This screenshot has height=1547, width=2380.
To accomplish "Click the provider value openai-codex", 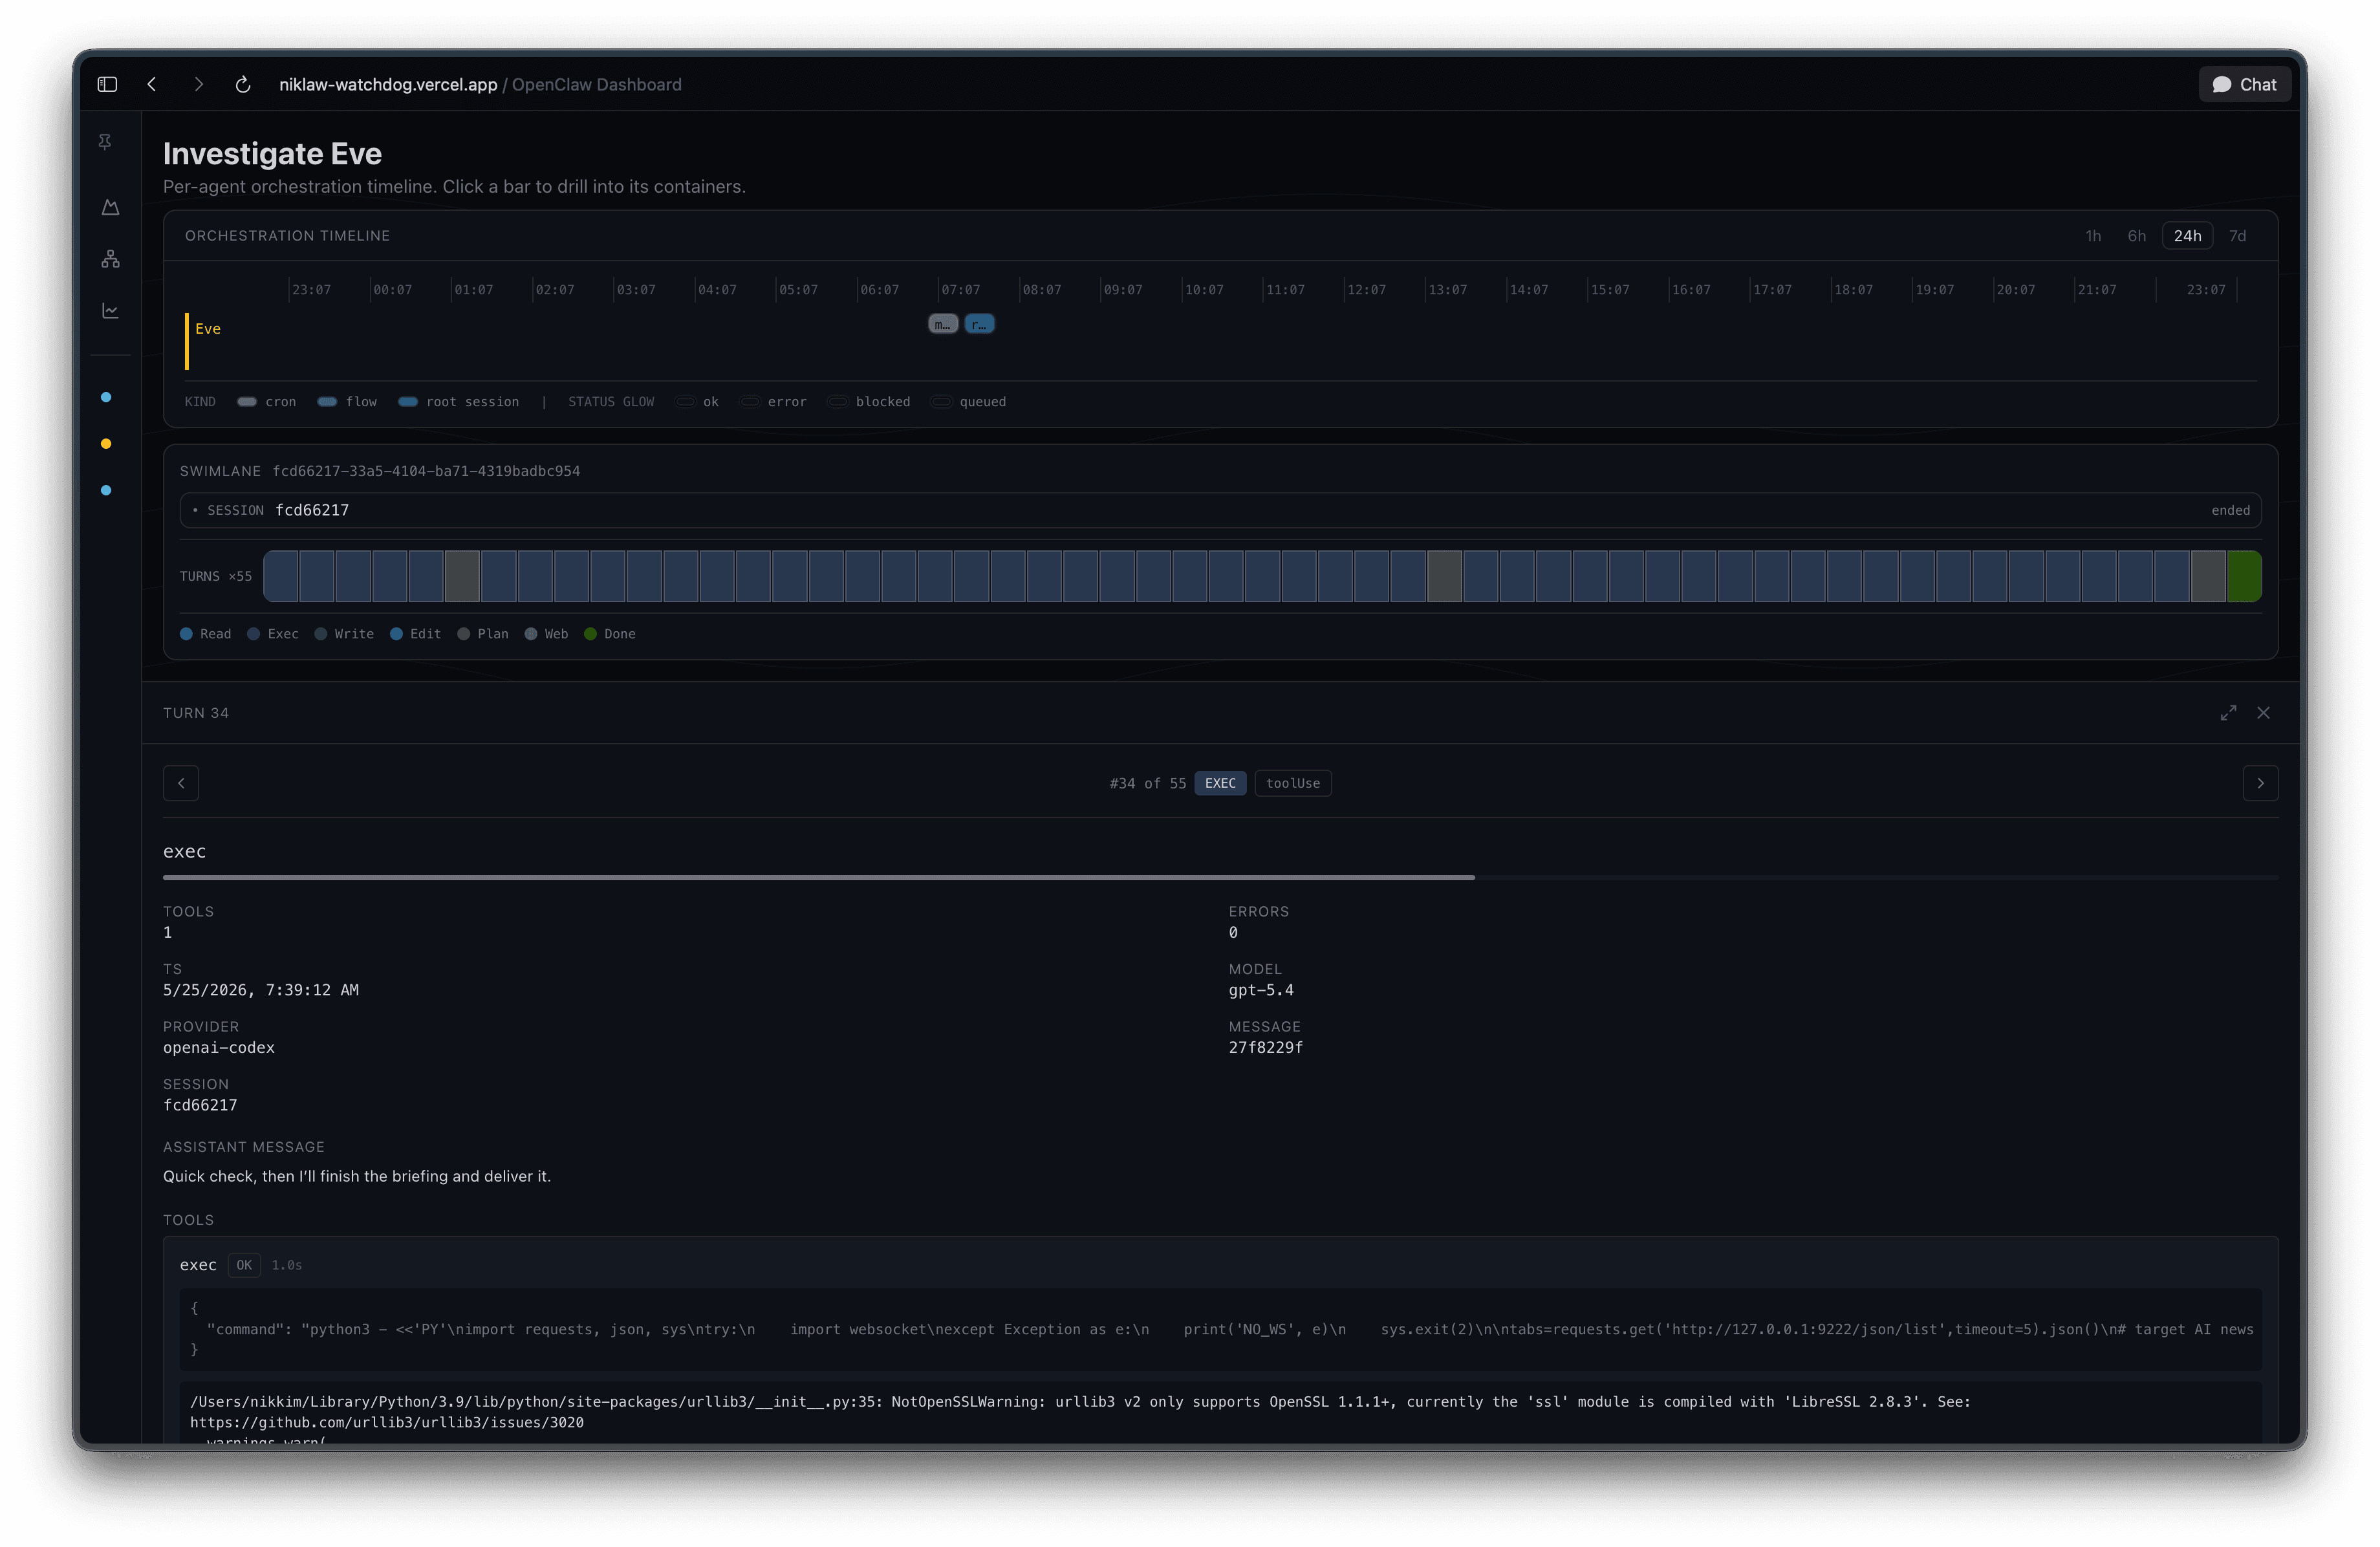I will pyautogui.click(x=219, y=1048).
